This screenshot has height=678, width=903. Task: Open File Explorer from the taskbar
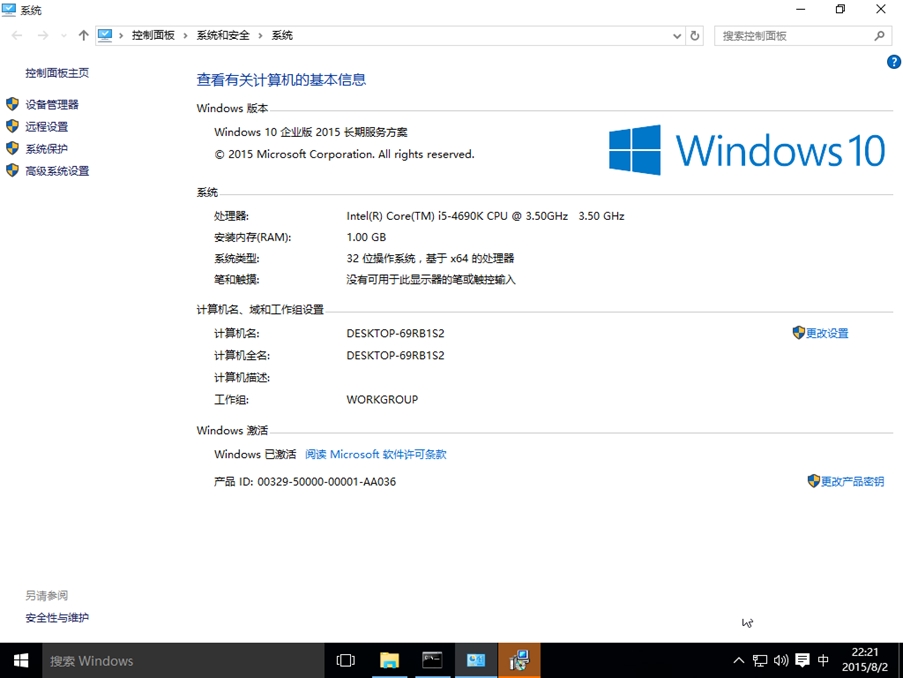tap(389, 661)
